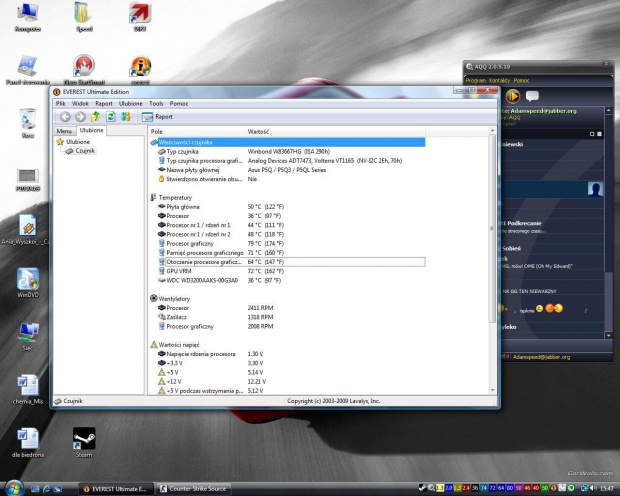Open Pomoc menu in AQQ window

[x=521, y=81]
